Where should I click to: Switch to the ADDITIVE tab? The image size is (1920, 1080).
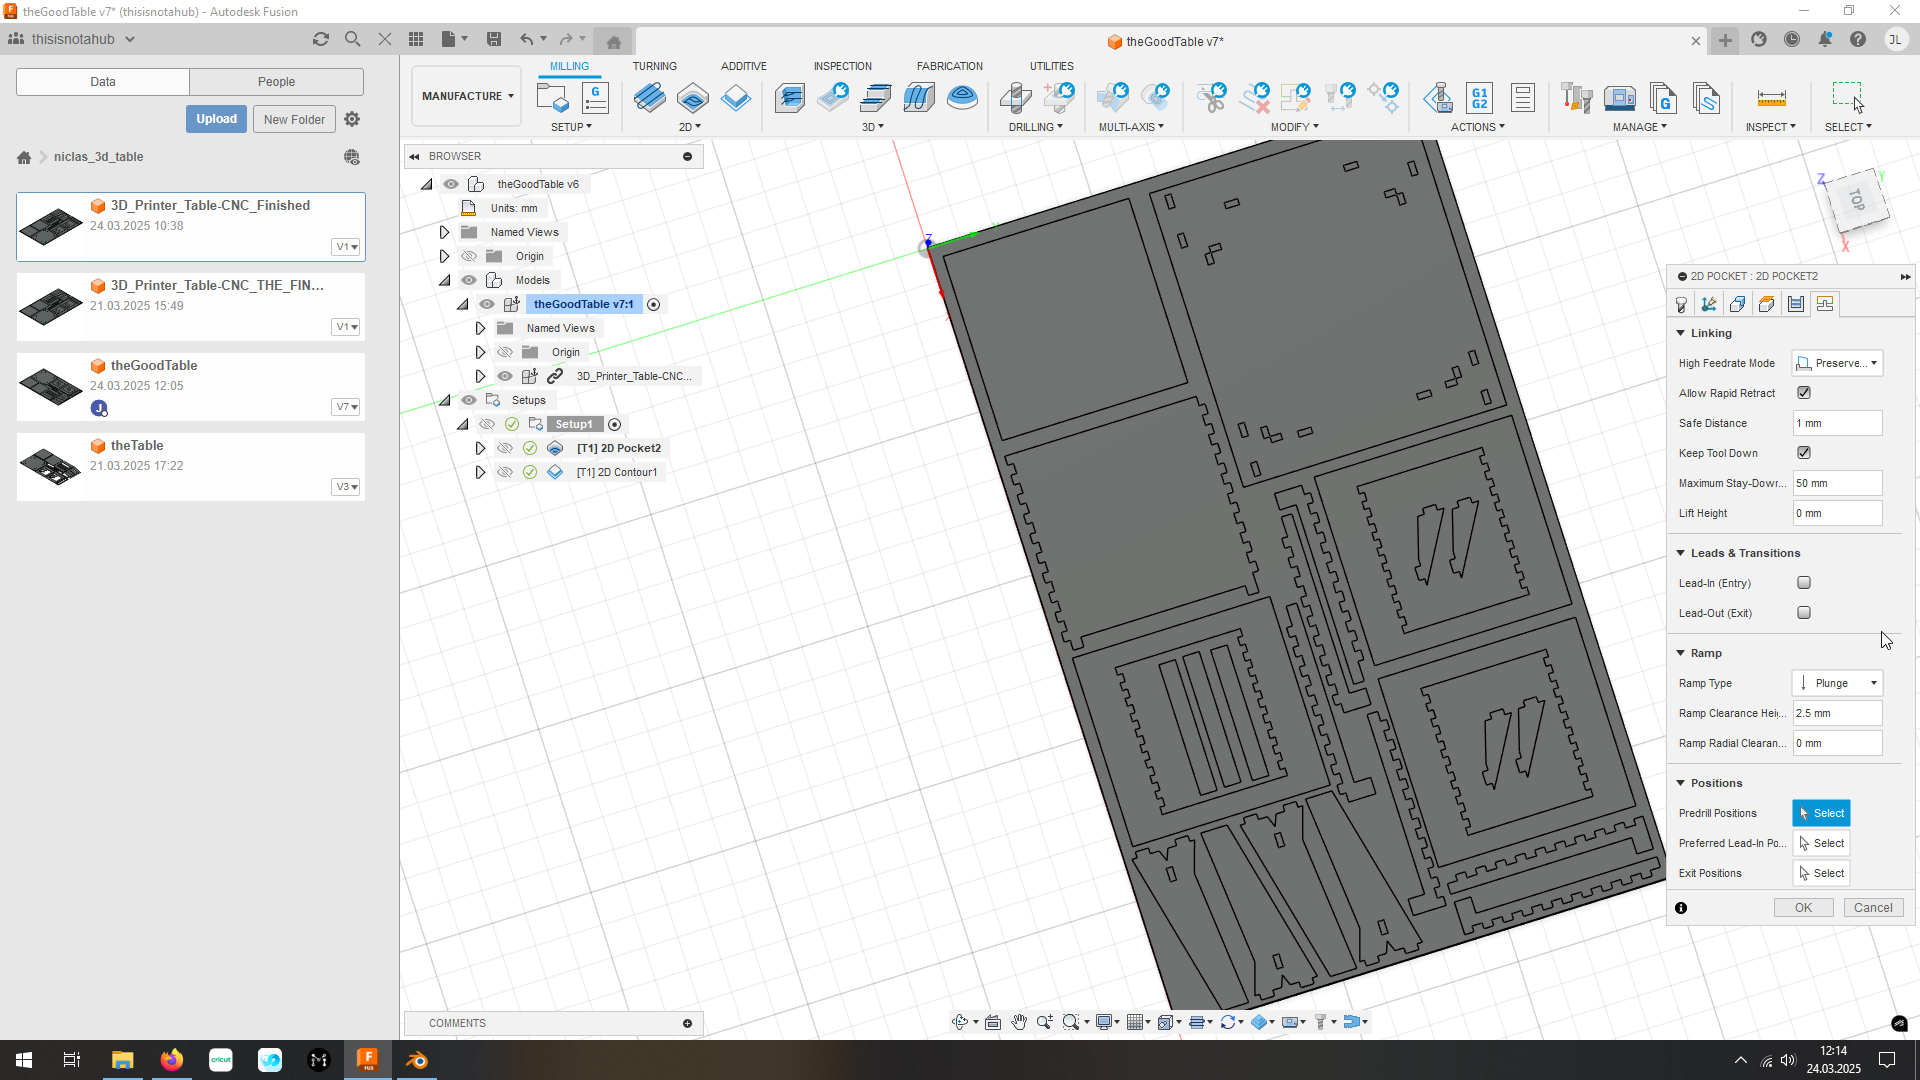click(744, 66)
